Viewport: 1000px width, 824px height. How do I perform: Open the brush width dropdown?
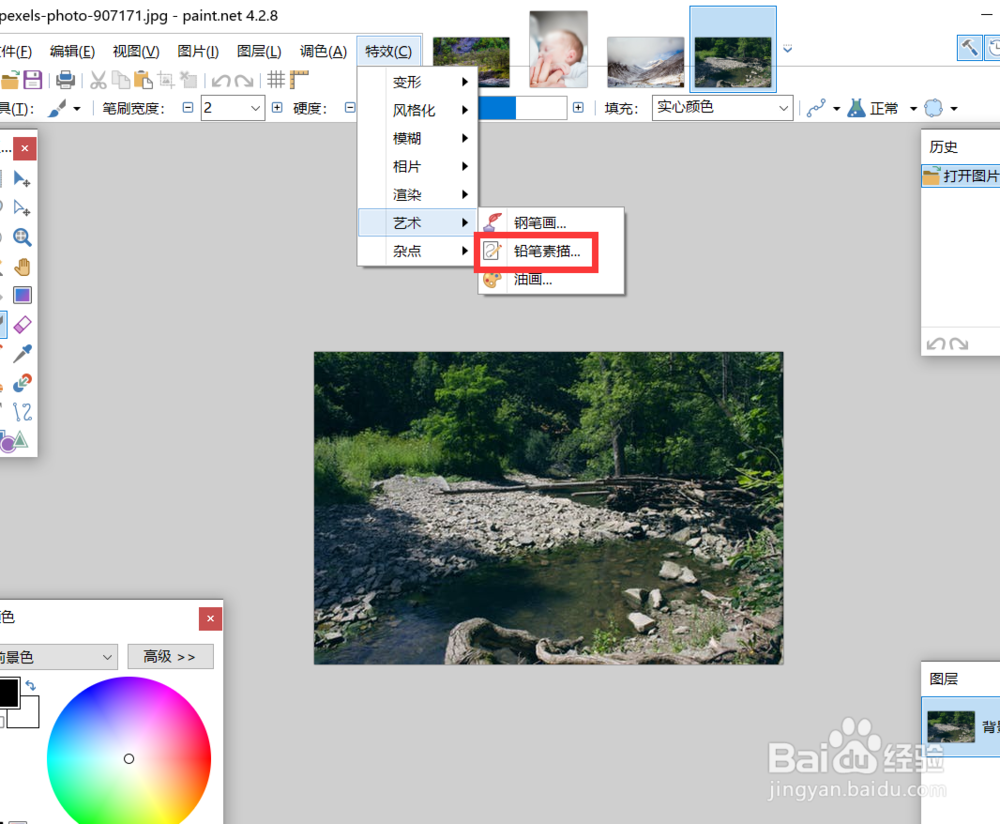click(255, 107)
